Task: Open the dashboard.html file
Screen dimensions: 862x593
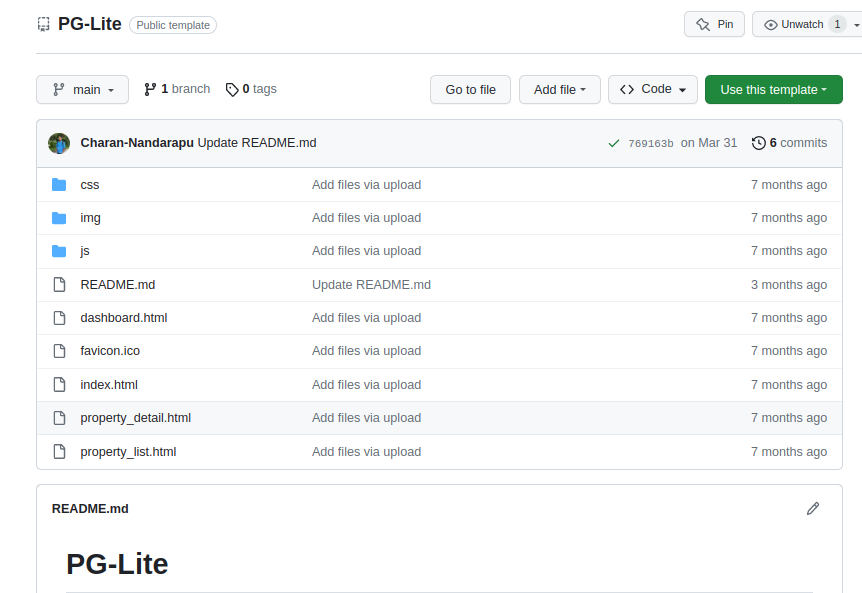Action: 124,318
